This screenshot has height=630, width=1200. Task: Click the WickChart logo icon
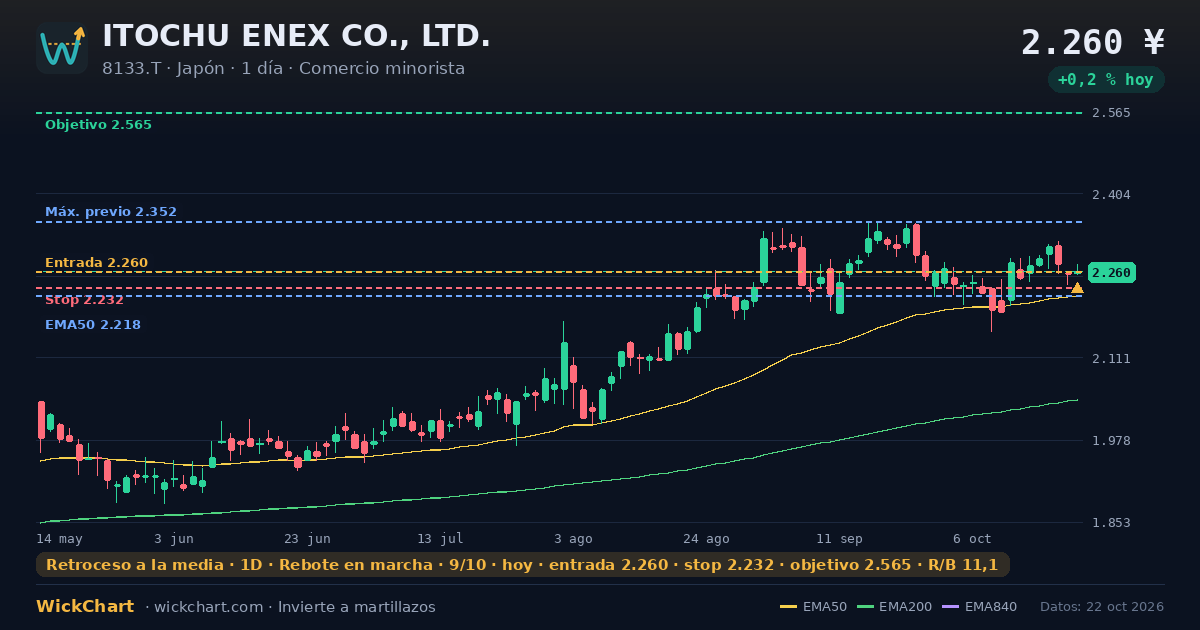click(62, 48)
